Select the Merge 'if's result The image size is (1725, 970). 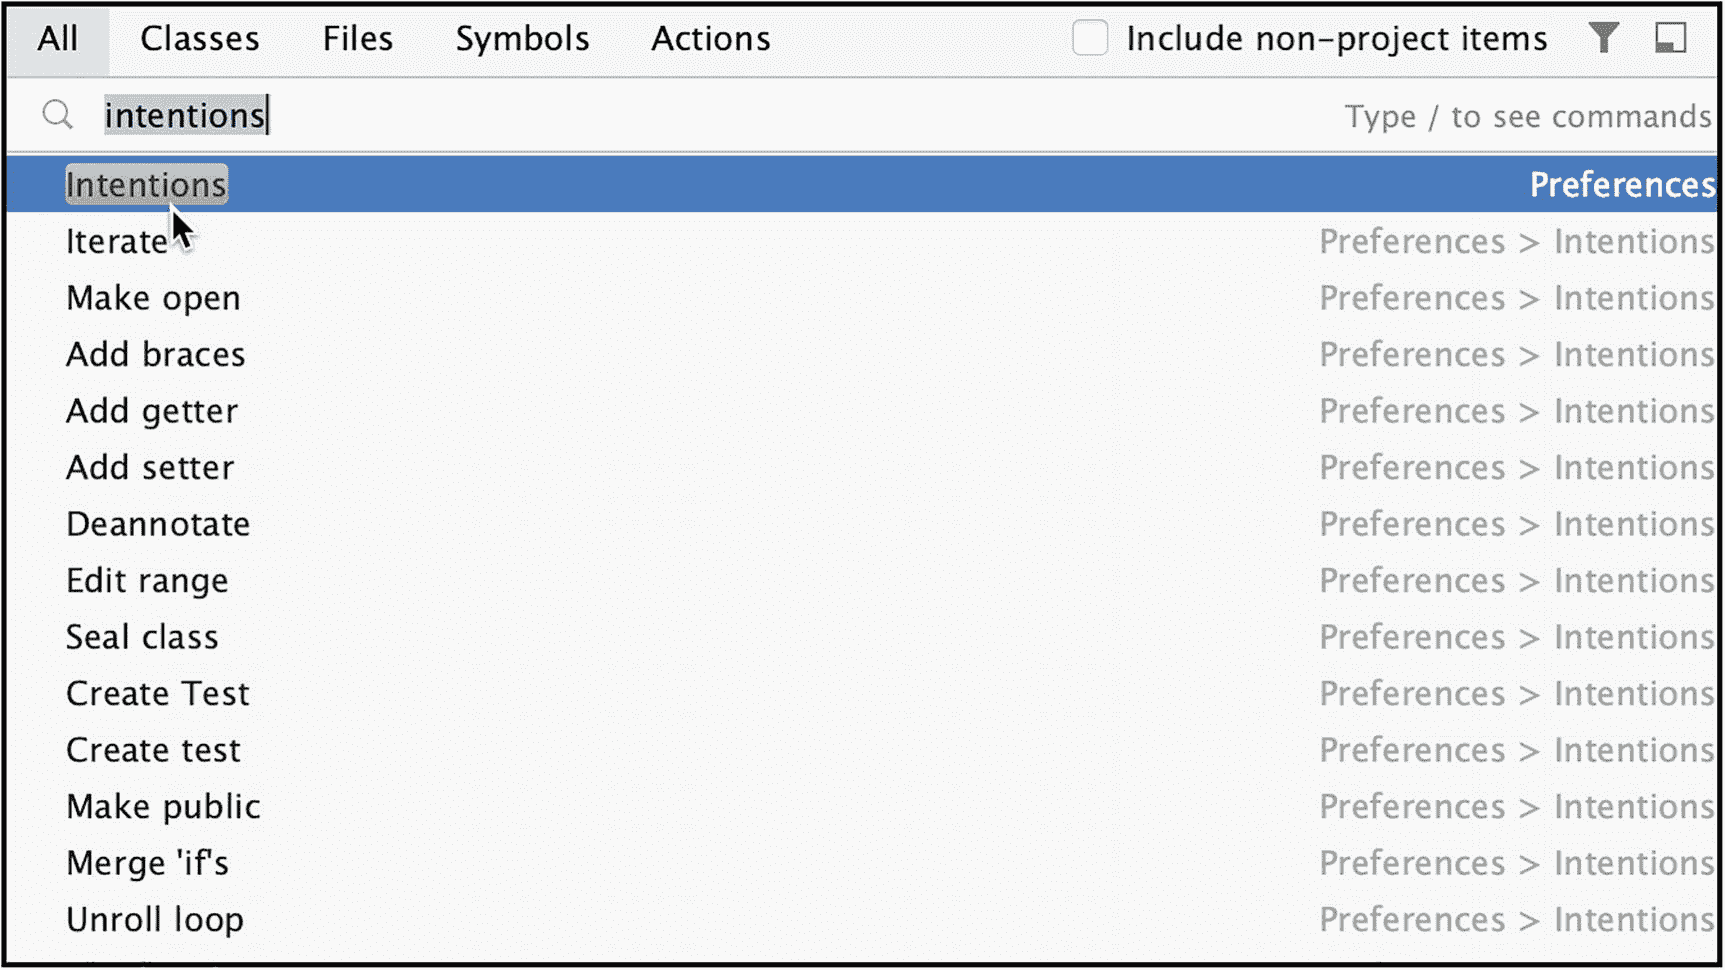pyautogui.click(x=862, y=863)
